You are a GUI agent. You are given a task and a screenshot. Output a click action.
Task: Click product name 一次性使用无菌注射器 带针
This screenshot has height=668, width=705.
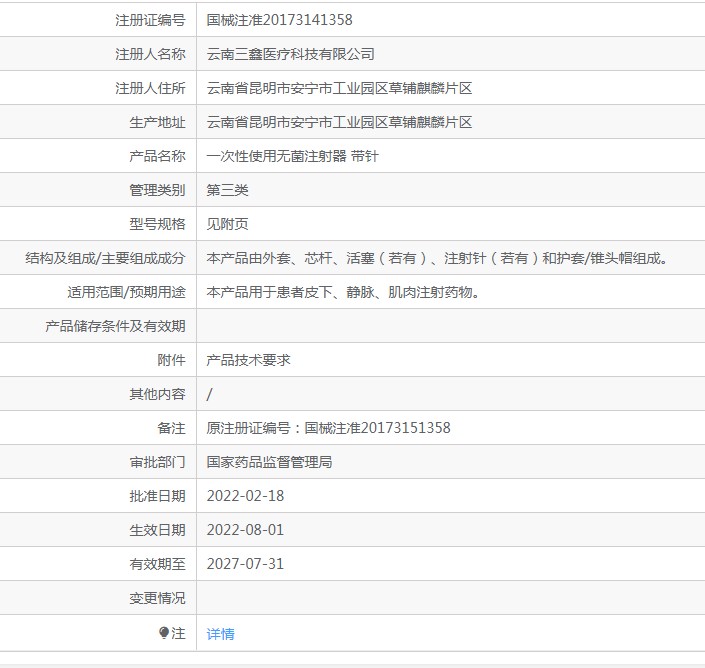292,156
